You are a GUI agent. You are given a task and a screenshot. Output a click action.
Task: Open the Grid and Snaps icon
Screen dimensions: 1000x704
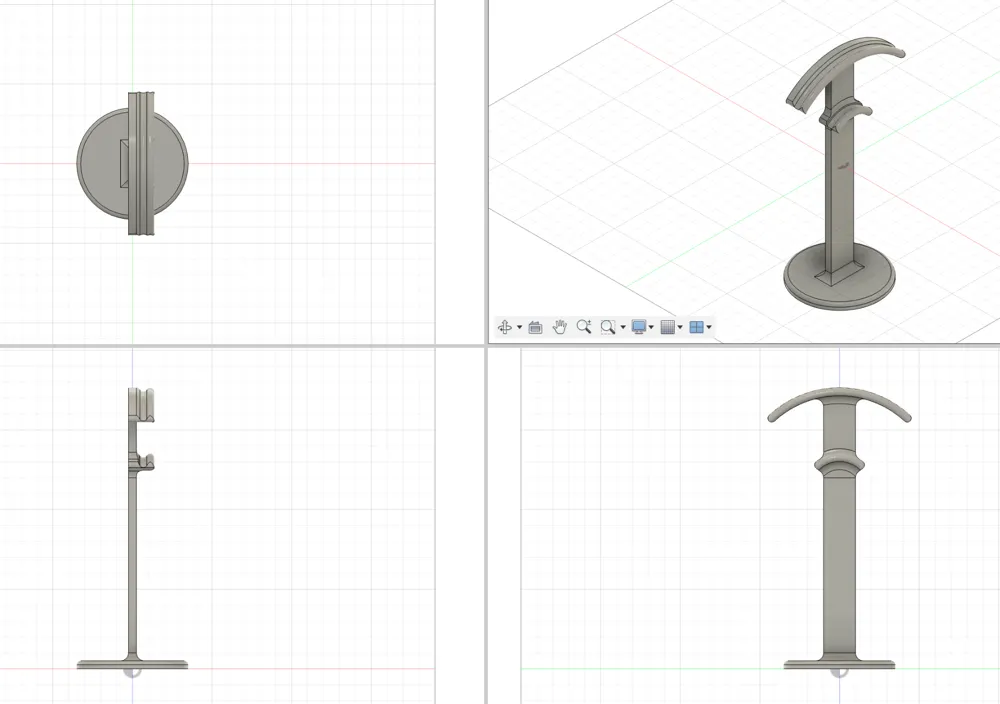pyautogui.click(x=667, y=327)
